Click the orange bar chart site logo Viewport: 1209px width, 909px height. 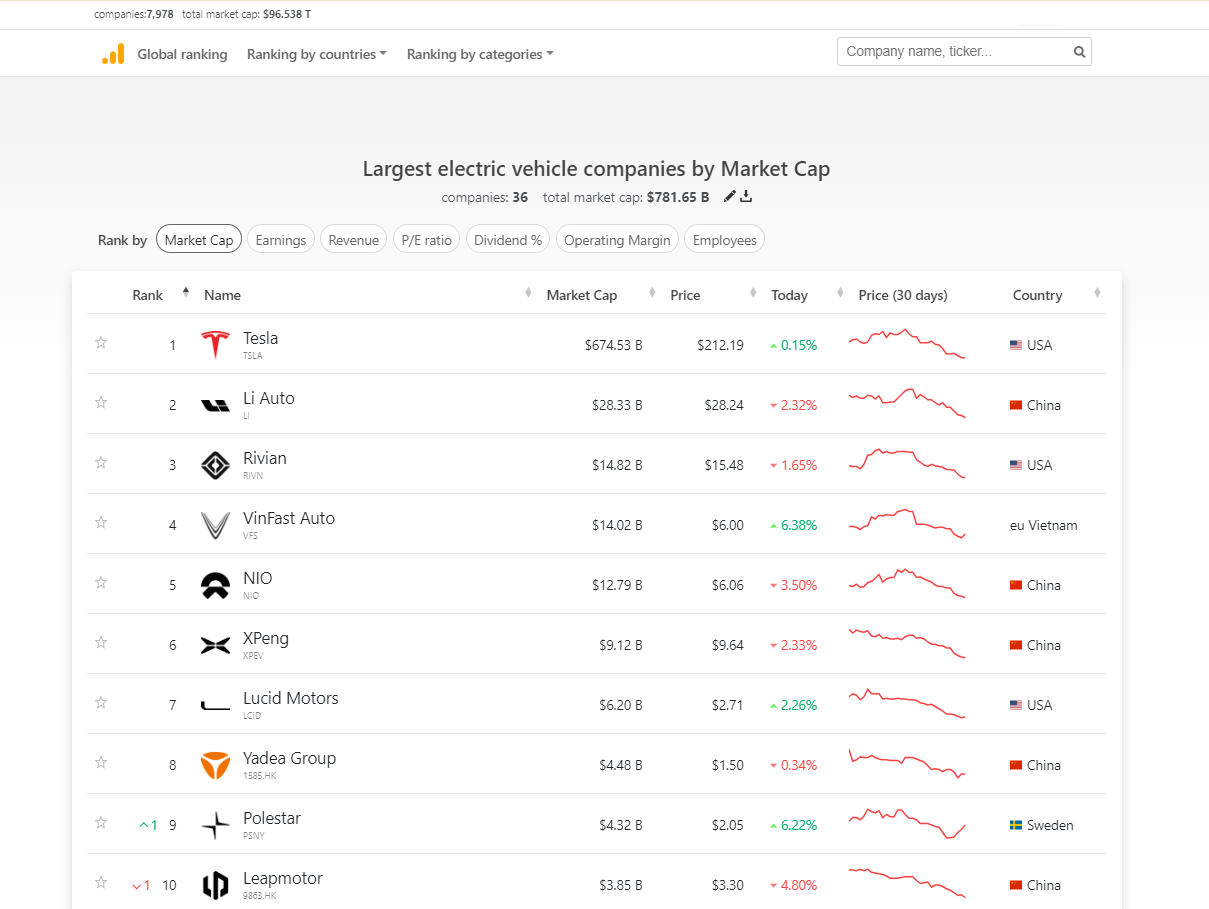point(113,54)
